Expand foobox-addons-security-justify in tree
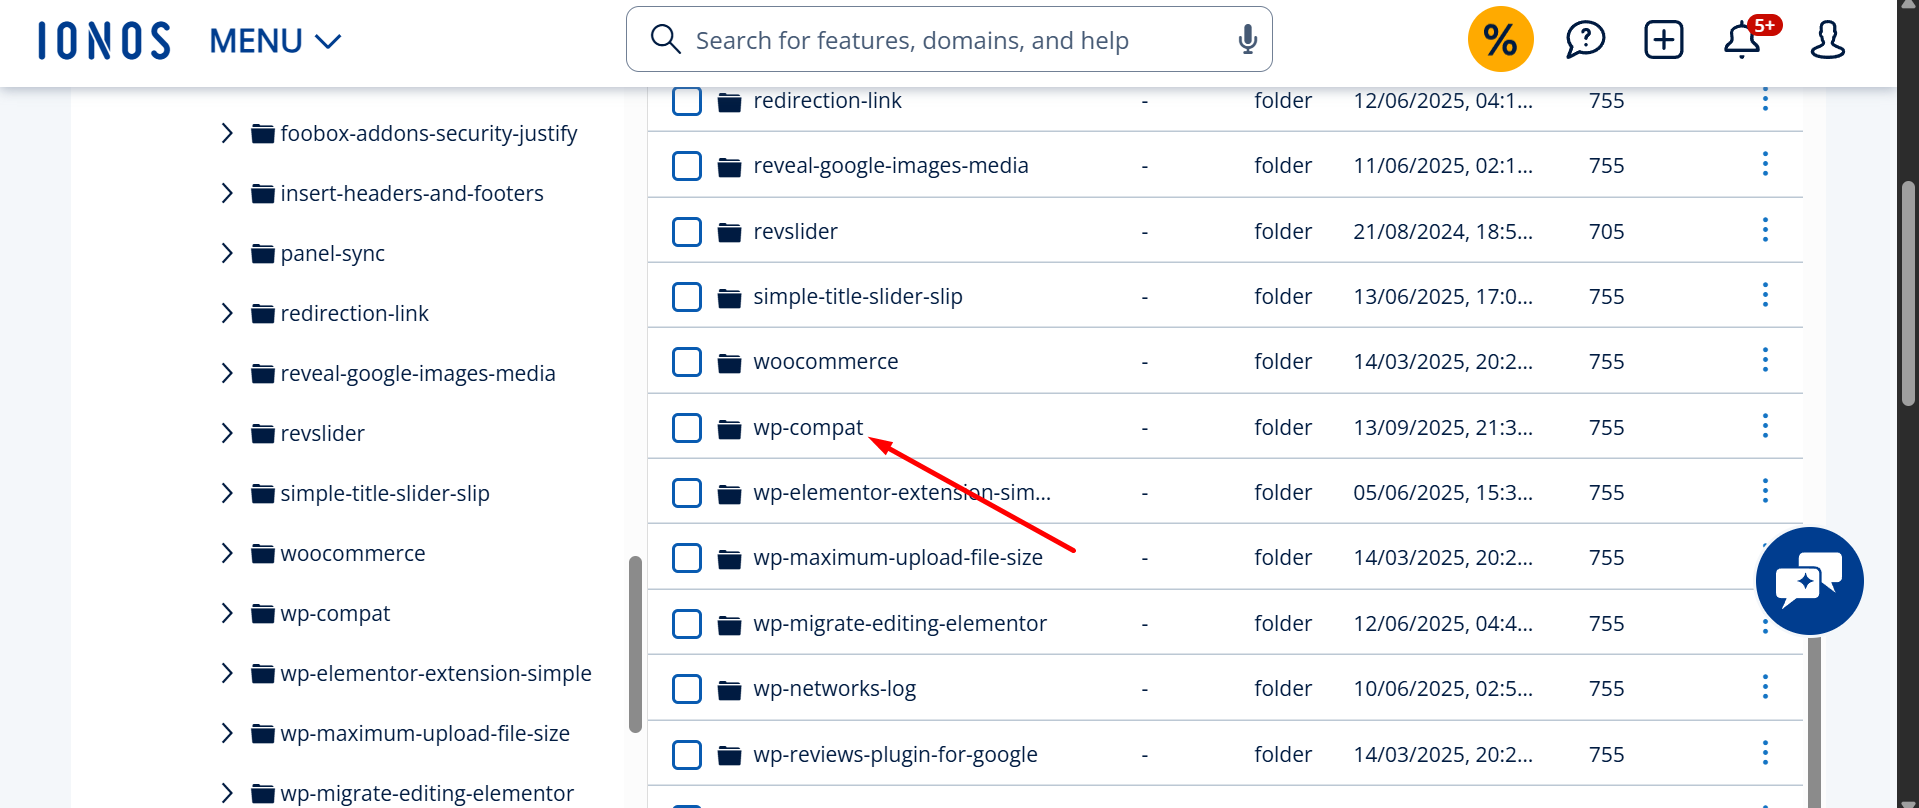The width and height of the screenshot is (1919, 808). (227, 133)
